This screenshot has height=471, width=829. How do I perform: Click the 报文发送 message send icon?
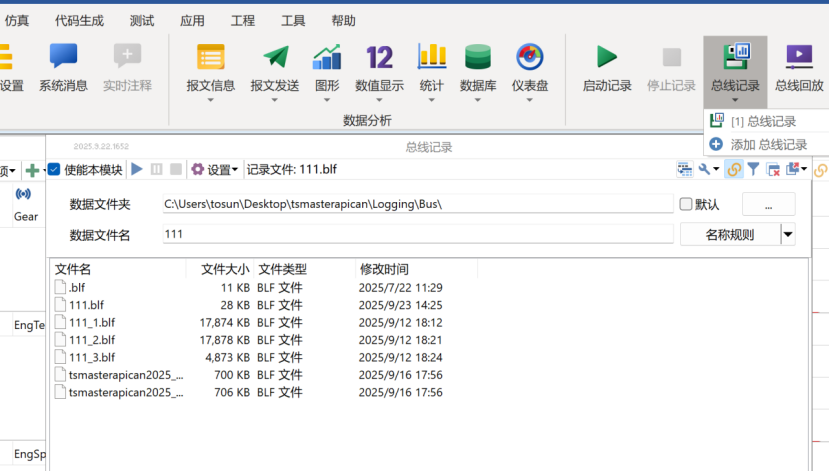click(274, 68)
